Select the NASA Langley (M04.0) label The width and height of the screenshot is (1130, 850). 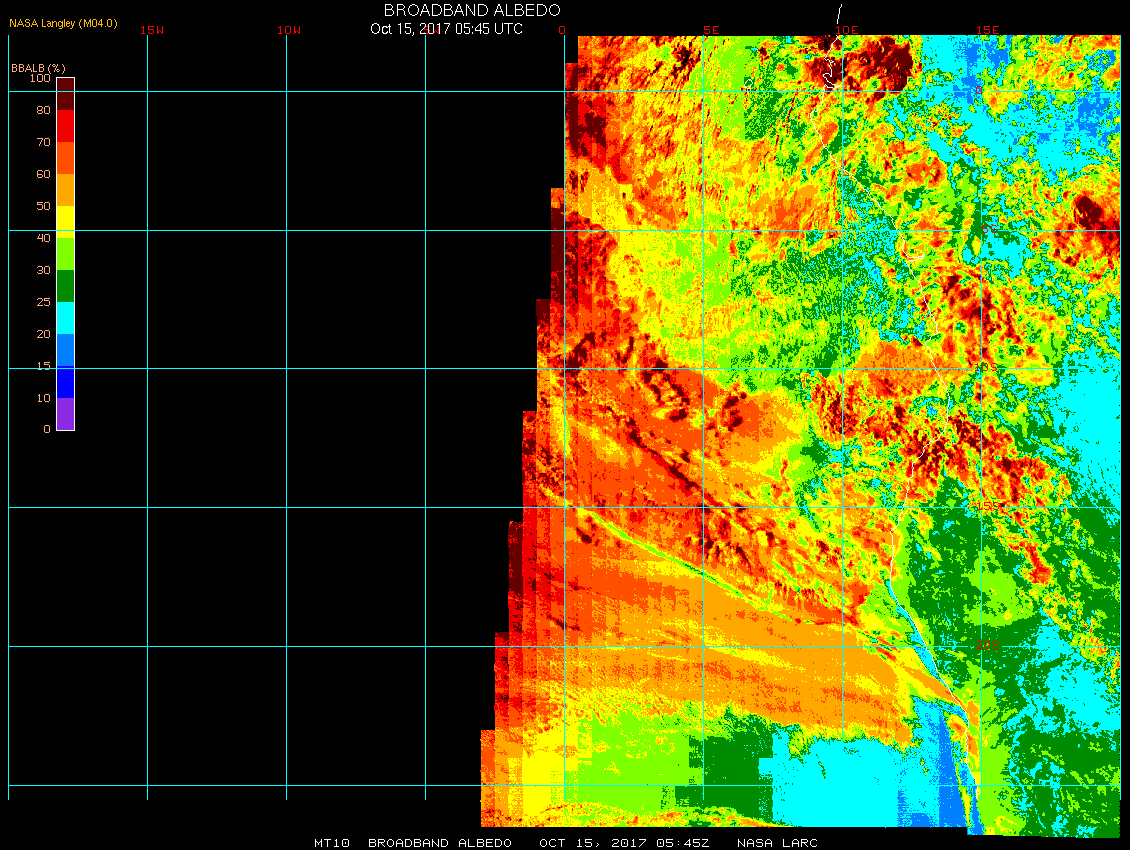point(63,23)
